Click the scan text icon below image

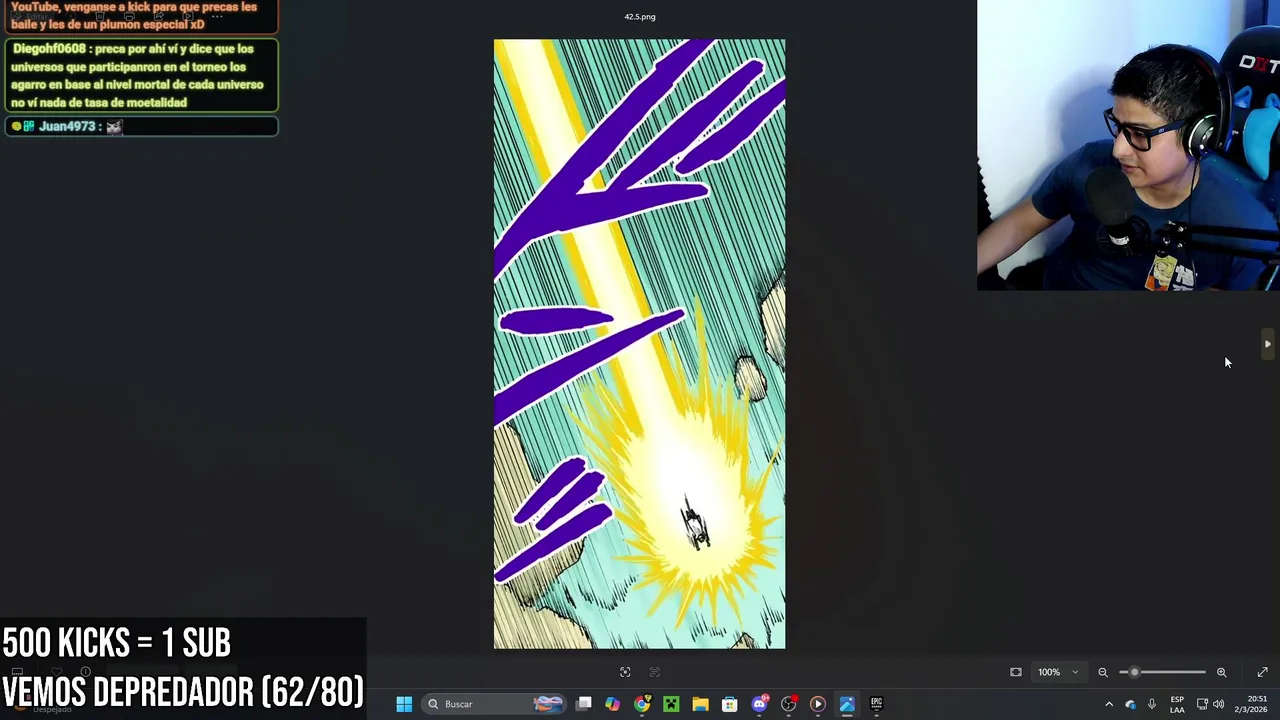pos(655,672)
